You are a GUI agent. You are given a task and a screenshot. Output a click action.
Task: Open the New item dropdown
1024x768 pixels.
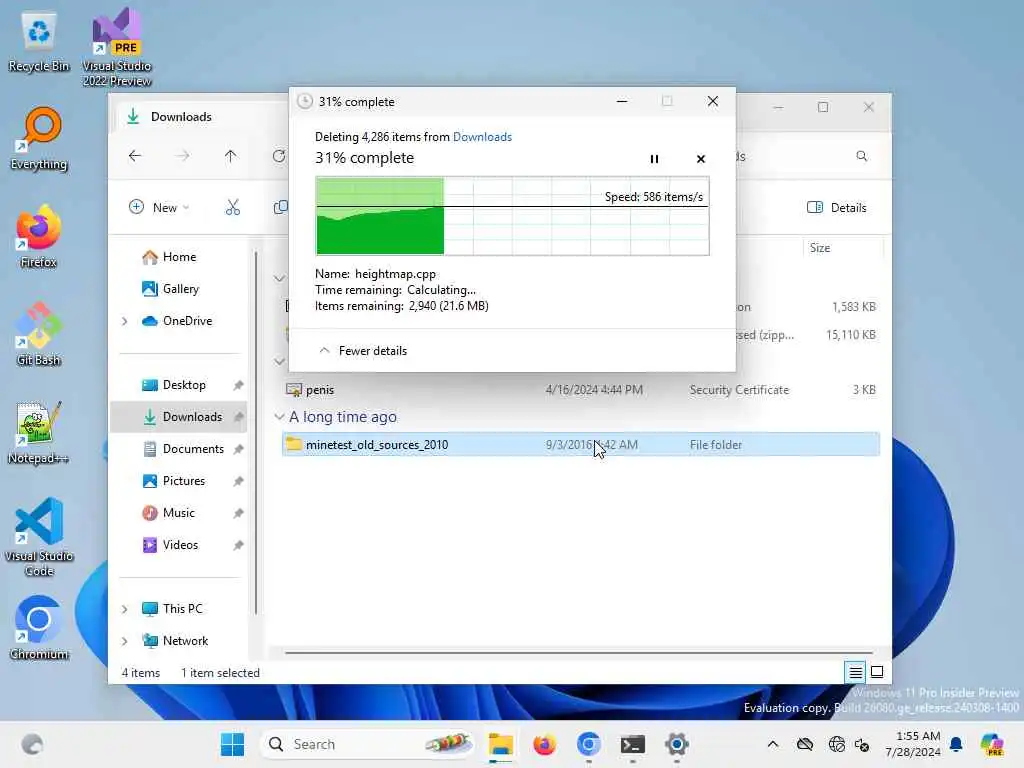[159, 207]
